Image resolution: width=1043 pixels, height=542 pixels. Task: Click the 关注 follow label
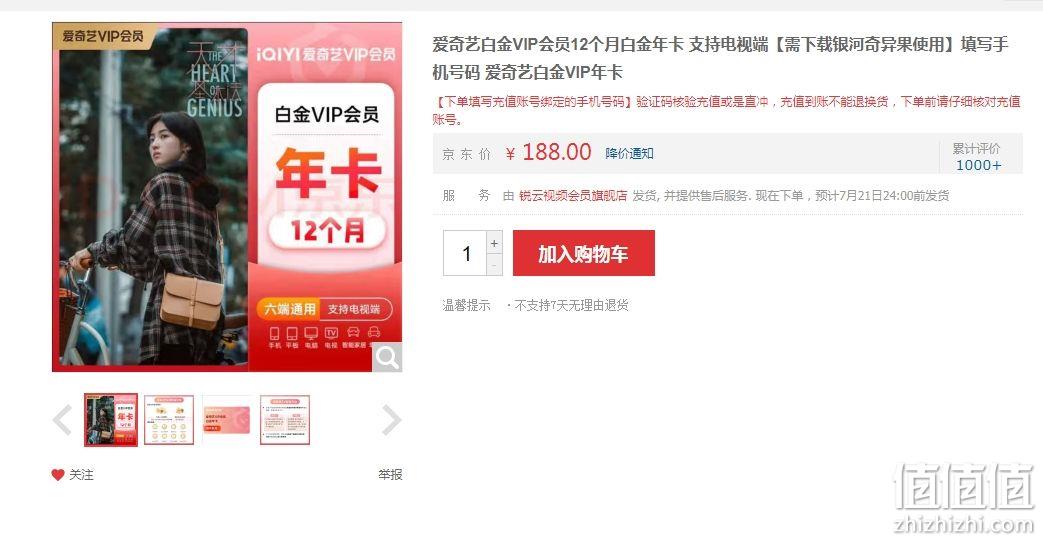pos(81,475)
